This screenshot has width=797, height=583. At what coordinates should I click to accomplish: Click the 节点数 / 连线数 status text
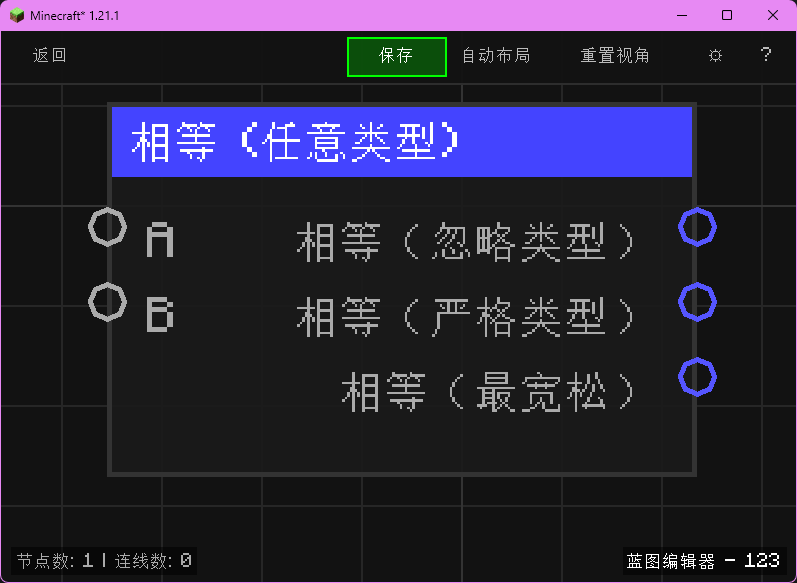[104, 561]
